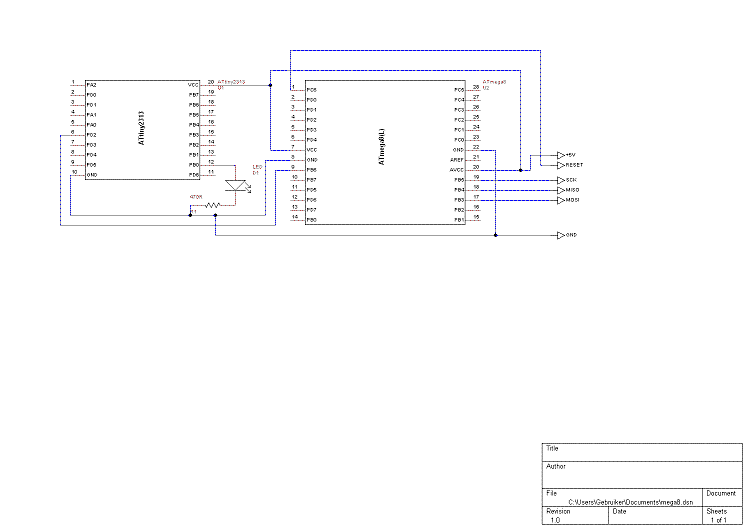Select the MOSI port connector
This screenshot has height=530, width=748.
tap(561, 200)
